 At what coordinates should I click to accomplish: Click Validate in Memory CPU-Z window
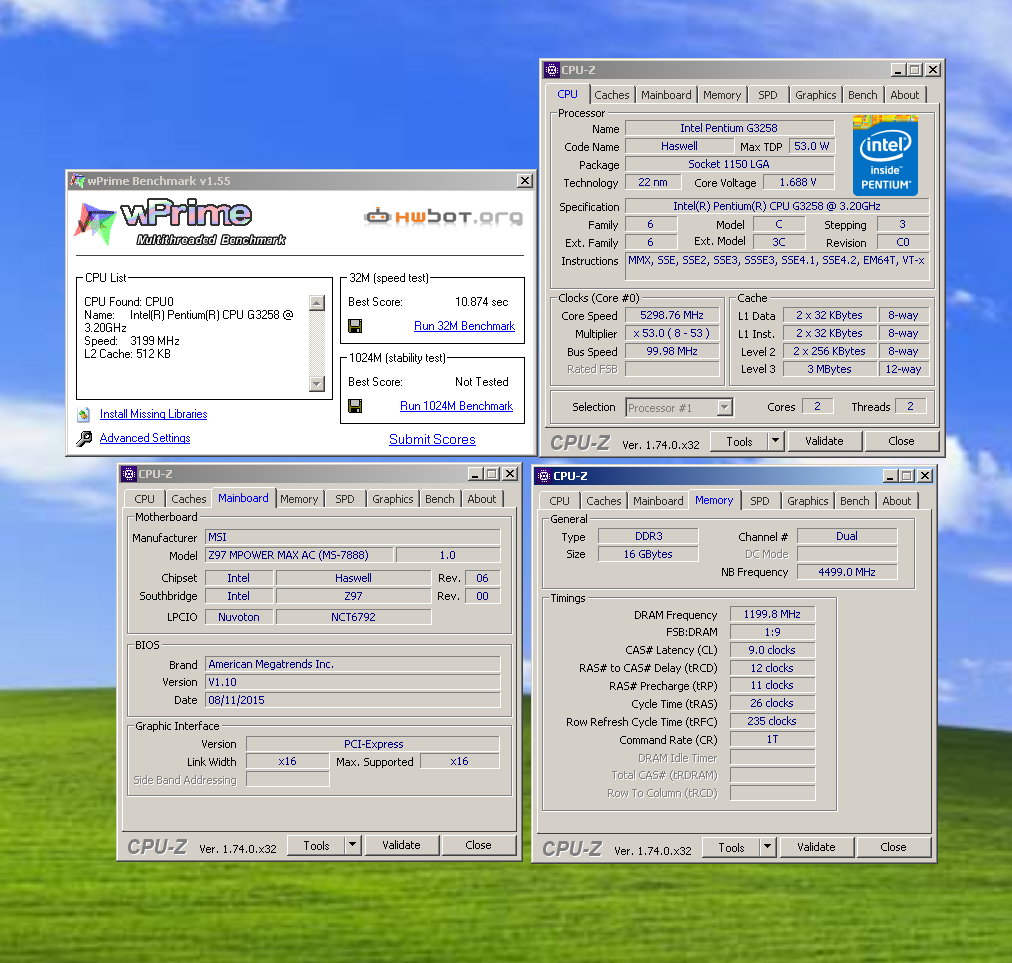coord(816,847)
